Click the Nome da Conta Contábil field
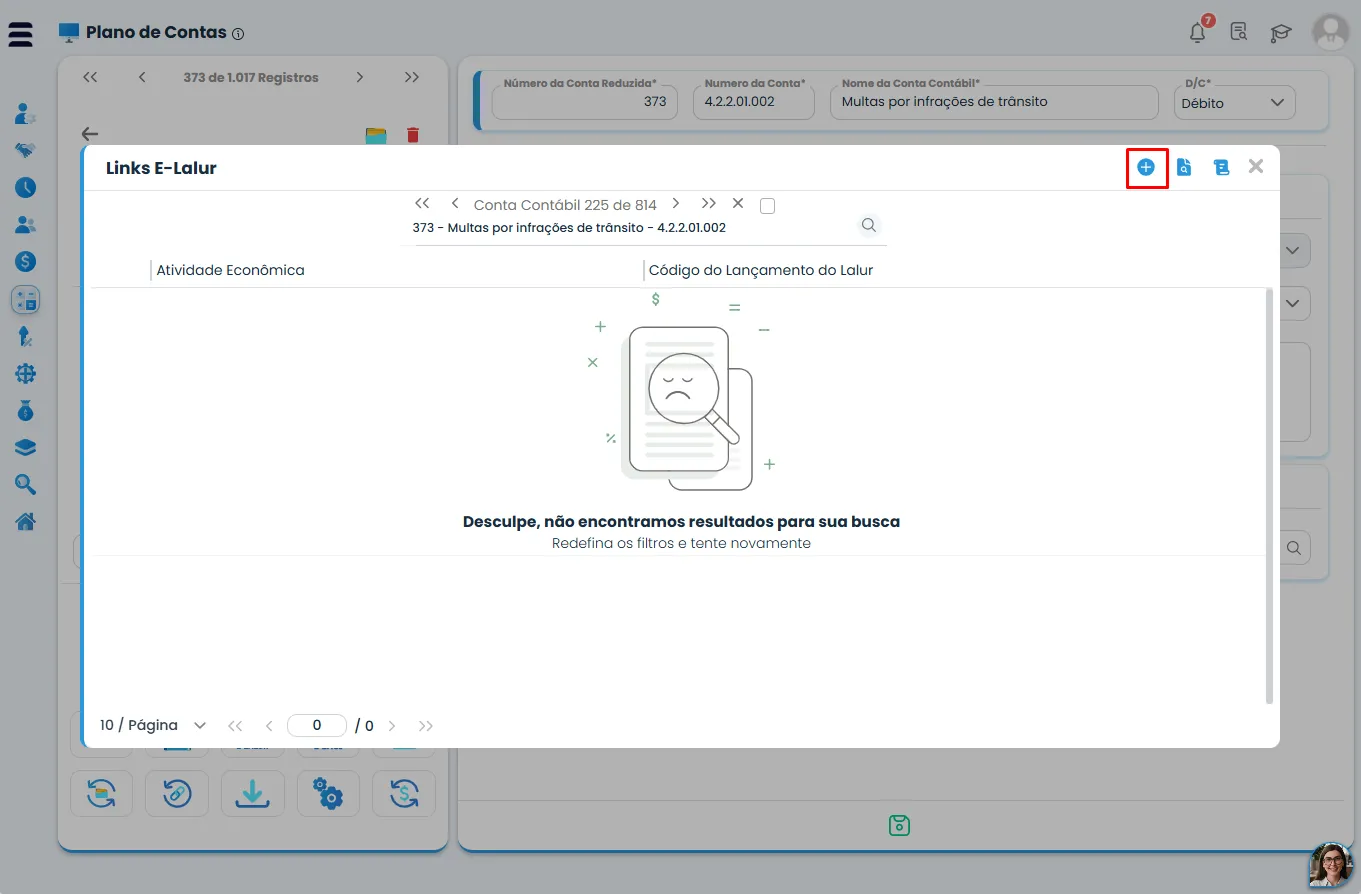The image size is (1361, 894). pos(996,102)
